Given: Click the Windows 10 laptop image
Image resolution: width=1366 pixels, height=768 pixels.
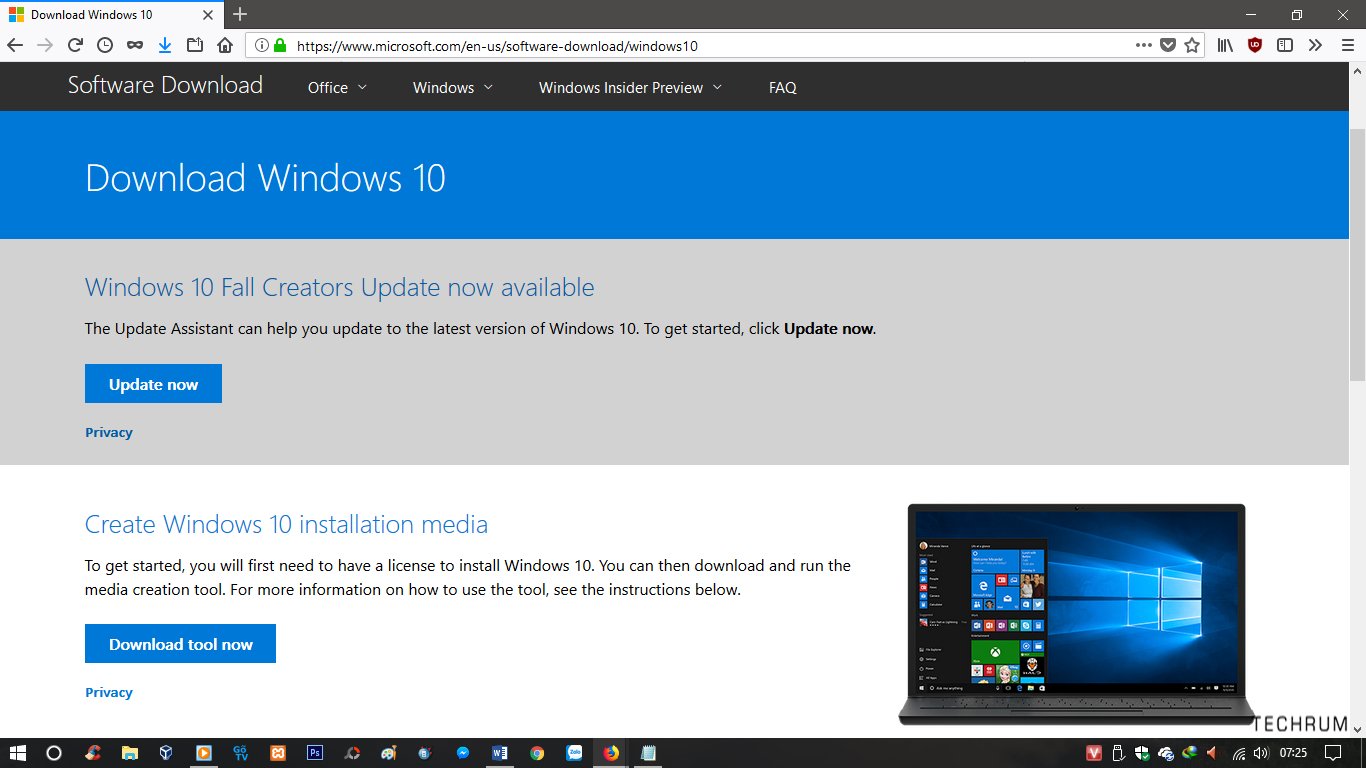Looking at the screenshot, I should pos(1076,614).
